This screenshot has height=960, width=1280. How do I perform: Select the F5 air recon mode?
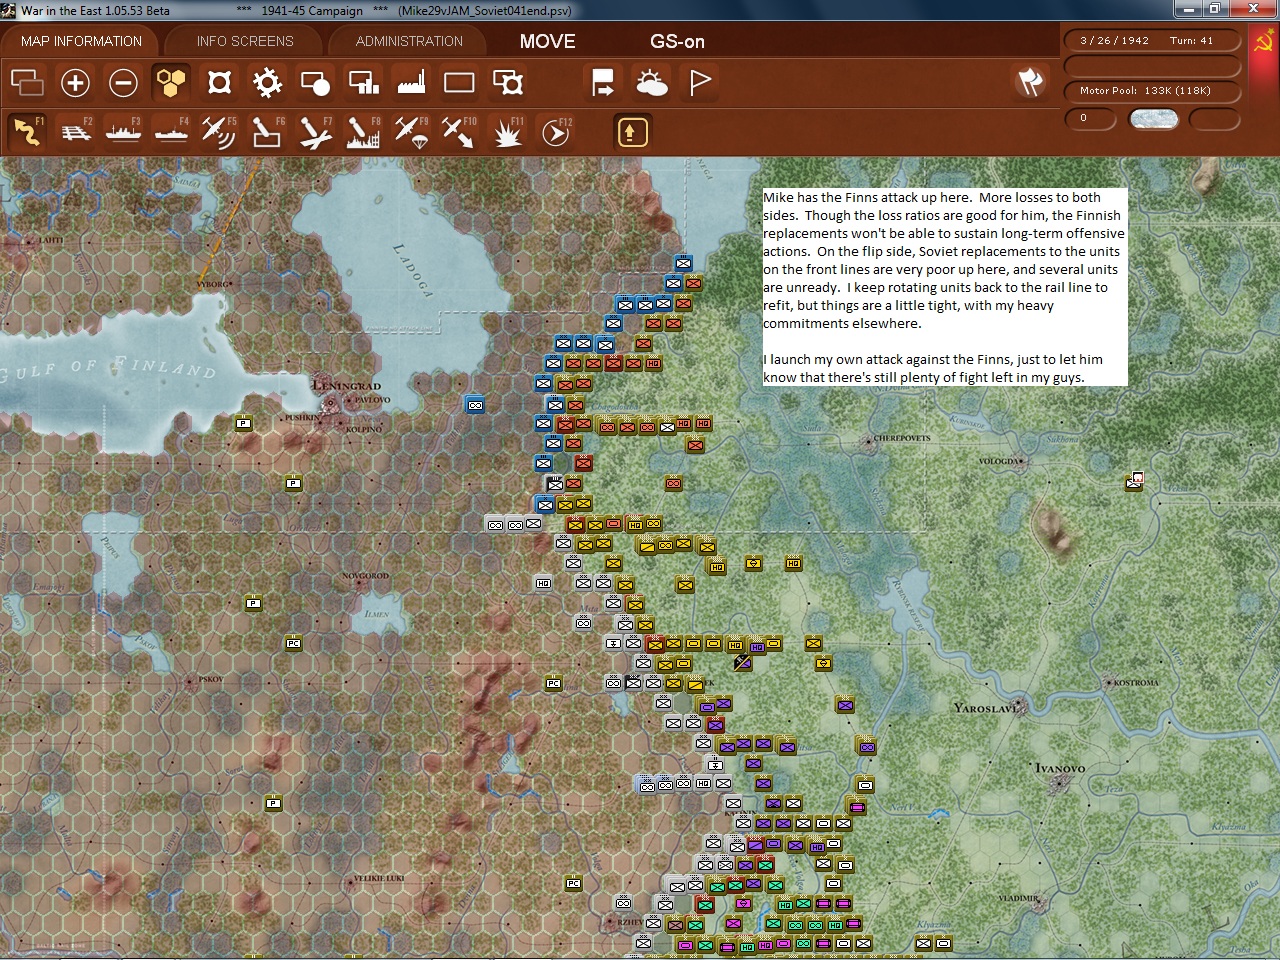click(219, 131)
